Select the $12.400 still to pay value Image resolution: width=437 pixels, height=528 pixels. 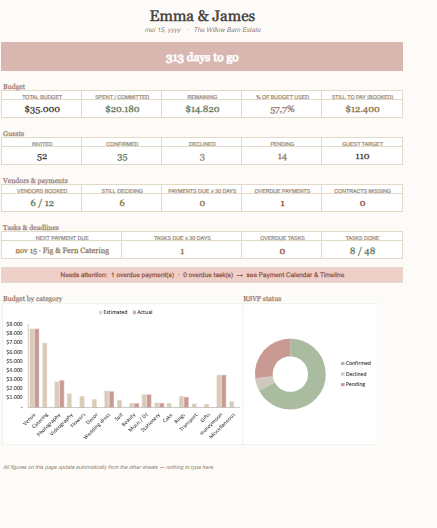(x=362, y=109)
